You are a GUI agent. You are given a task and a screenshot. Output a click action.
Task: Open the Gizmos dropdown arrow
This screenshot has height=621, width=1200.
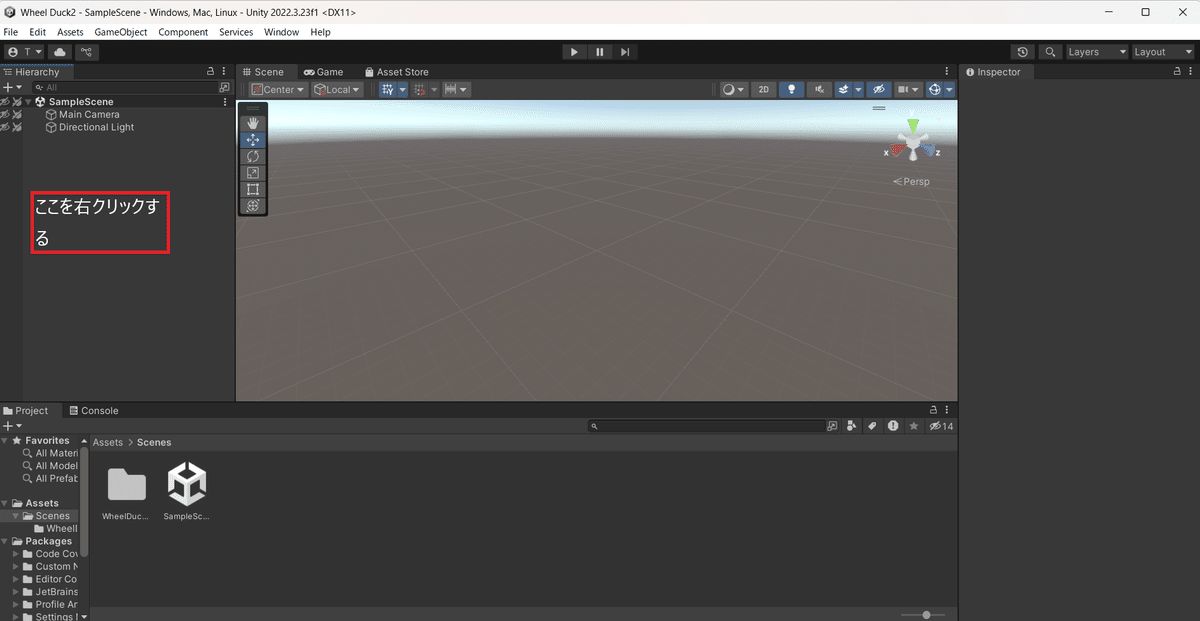(x=949, y=89)
